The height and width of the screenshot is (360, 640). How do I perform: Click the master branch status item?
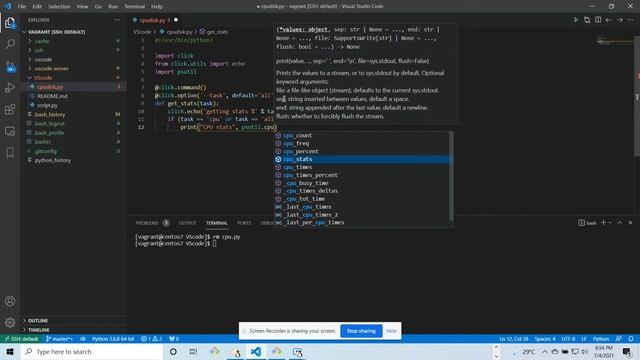click(59, 339)
